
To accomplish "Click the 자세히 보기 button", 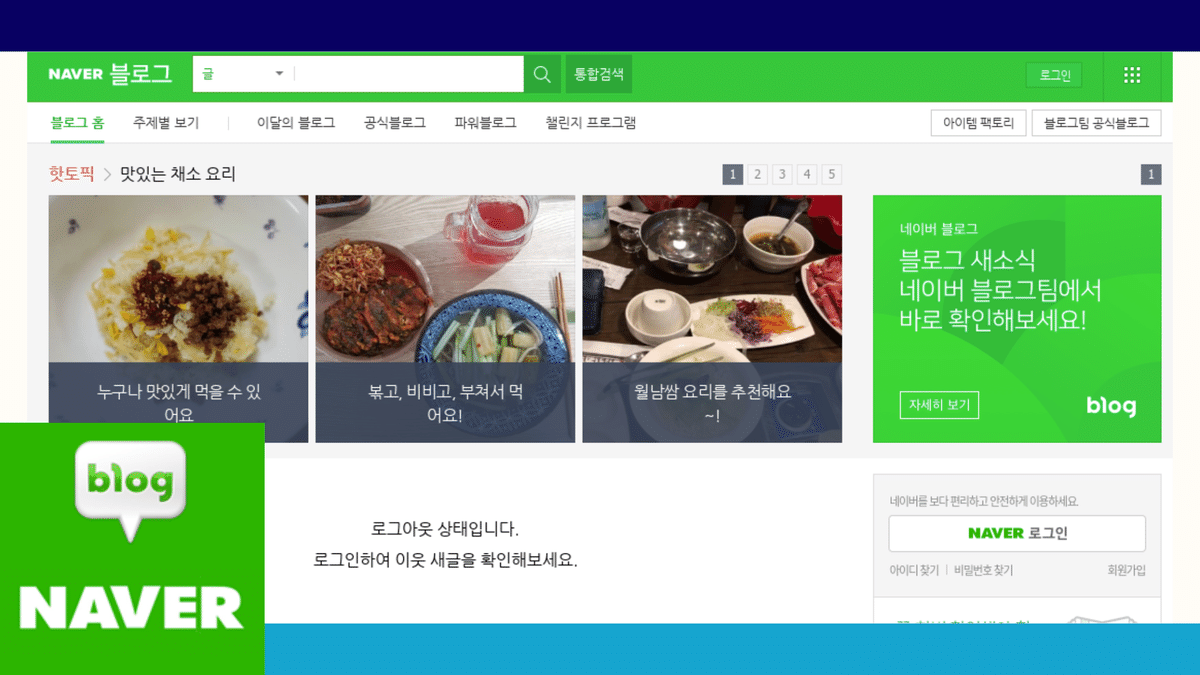I will tap(939, 405).
